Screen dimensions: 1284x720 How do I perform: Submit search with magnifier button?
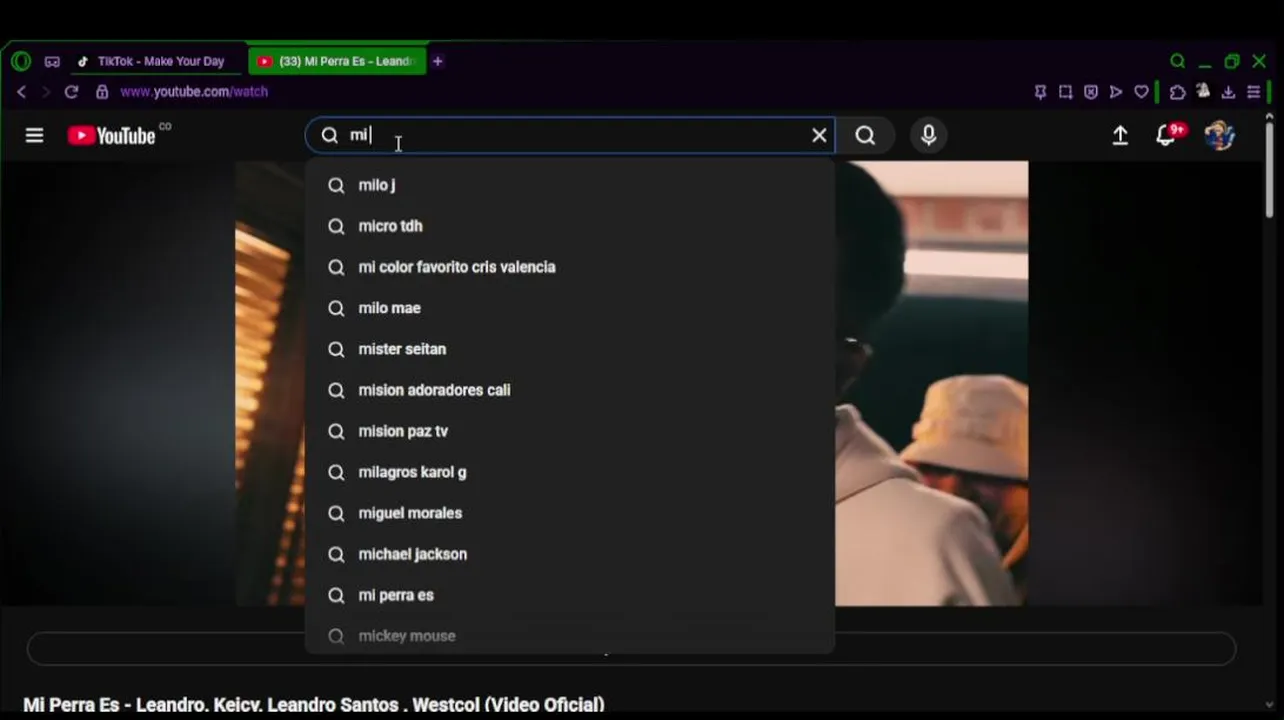[865, 135]
